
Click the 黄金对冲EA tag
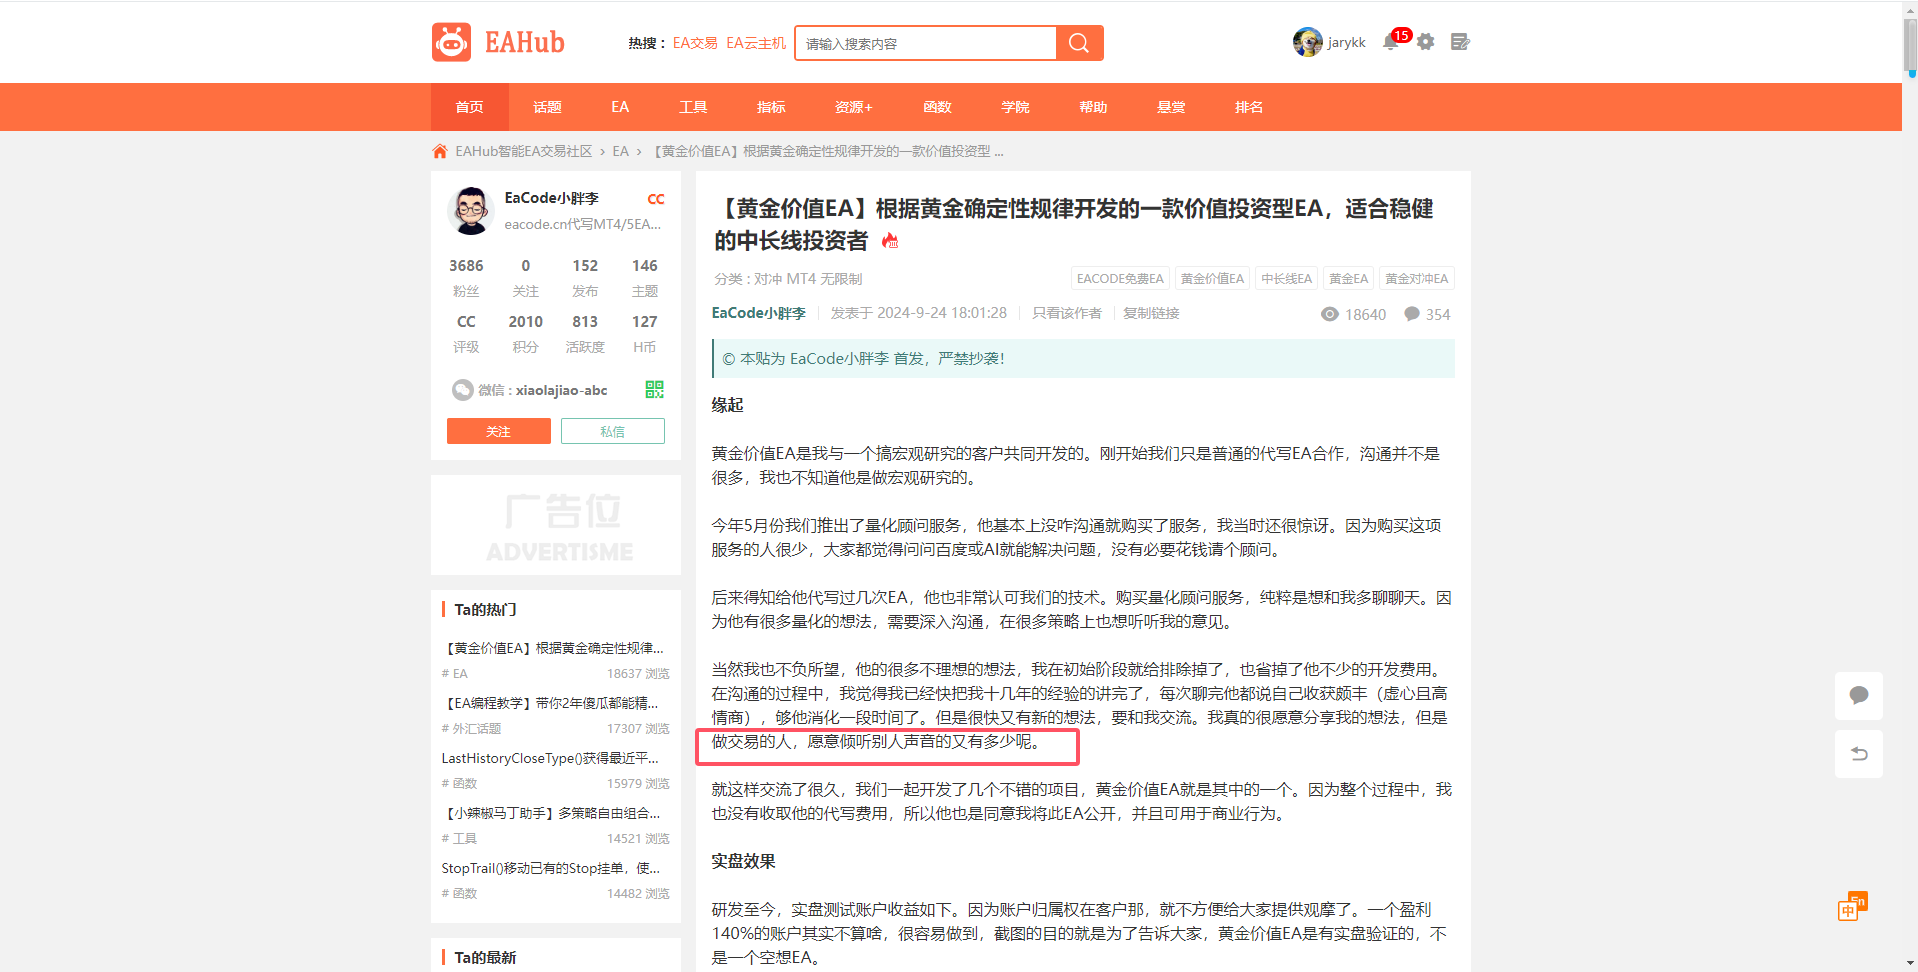coord(1417,279)
